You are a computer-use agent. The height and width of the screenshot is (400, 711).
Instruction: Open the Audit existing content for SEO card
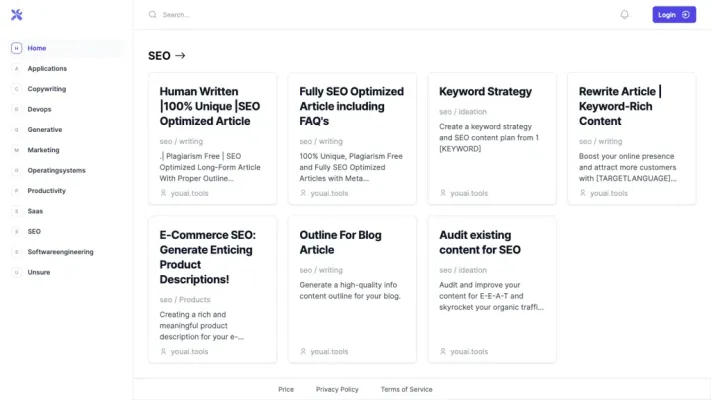point(491,289)
